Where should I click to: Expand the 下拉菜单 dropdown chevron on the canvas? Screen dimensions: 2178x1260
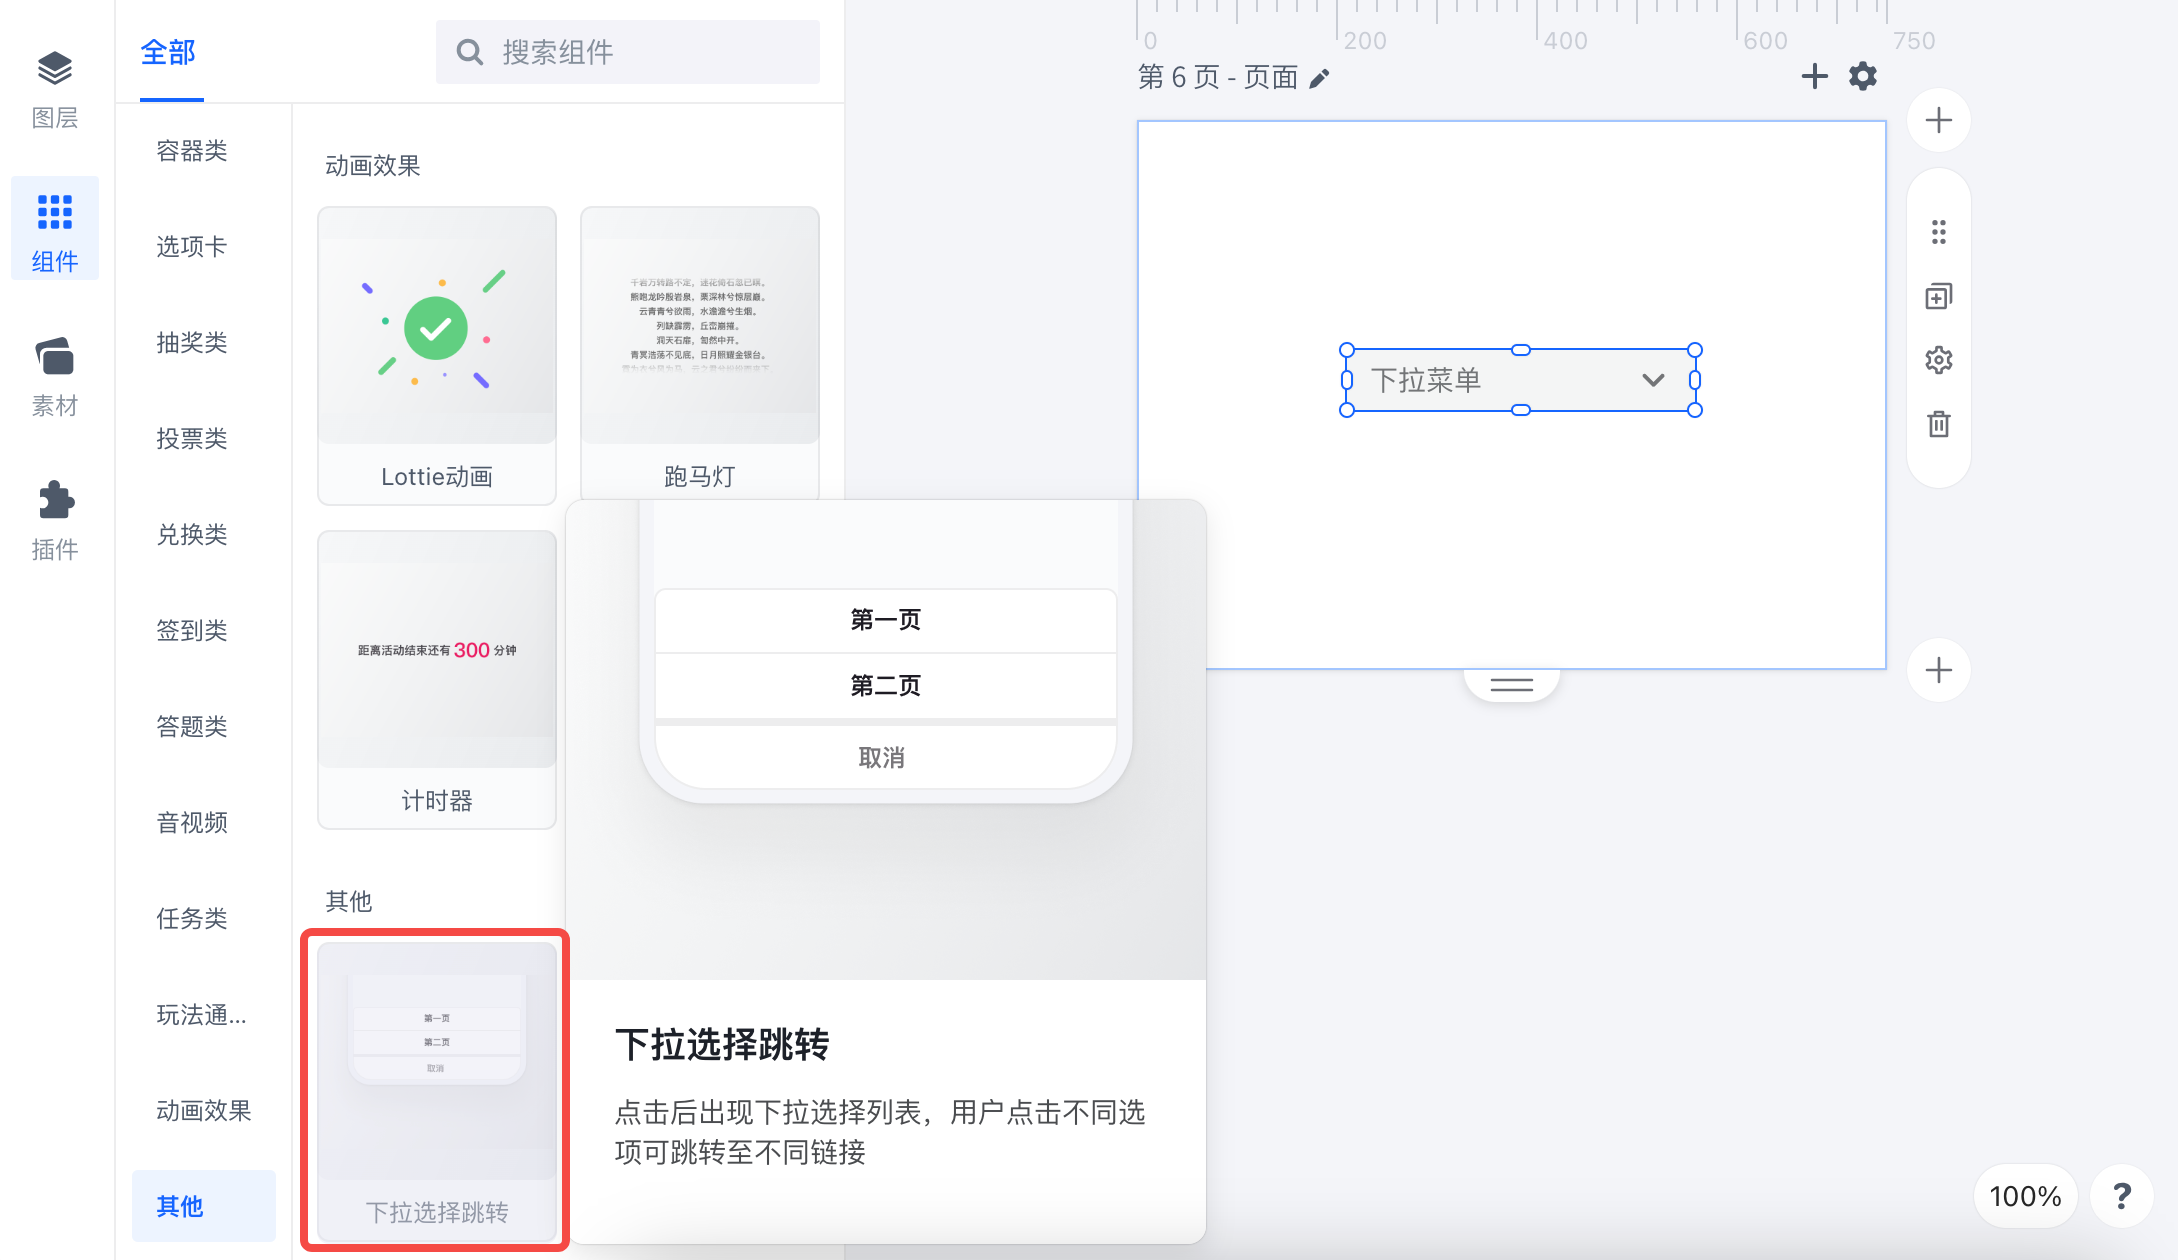1653,380
